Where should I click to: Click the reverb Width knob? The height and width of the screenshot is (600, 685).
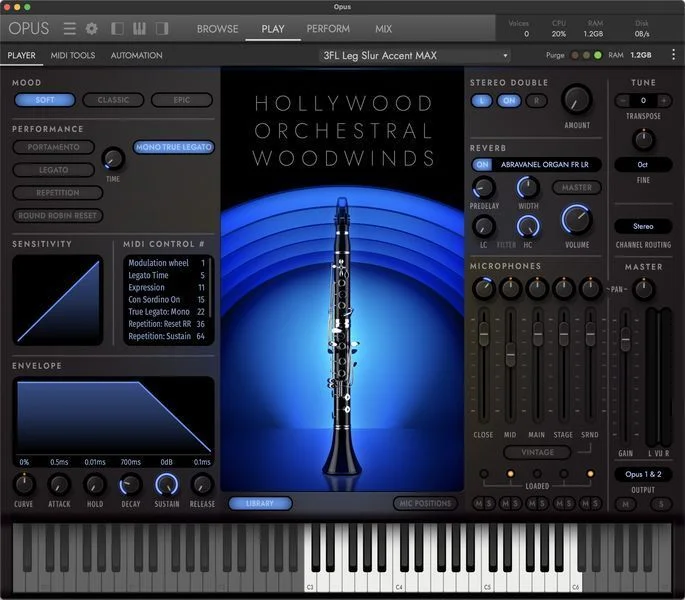[x=528, y=188]
